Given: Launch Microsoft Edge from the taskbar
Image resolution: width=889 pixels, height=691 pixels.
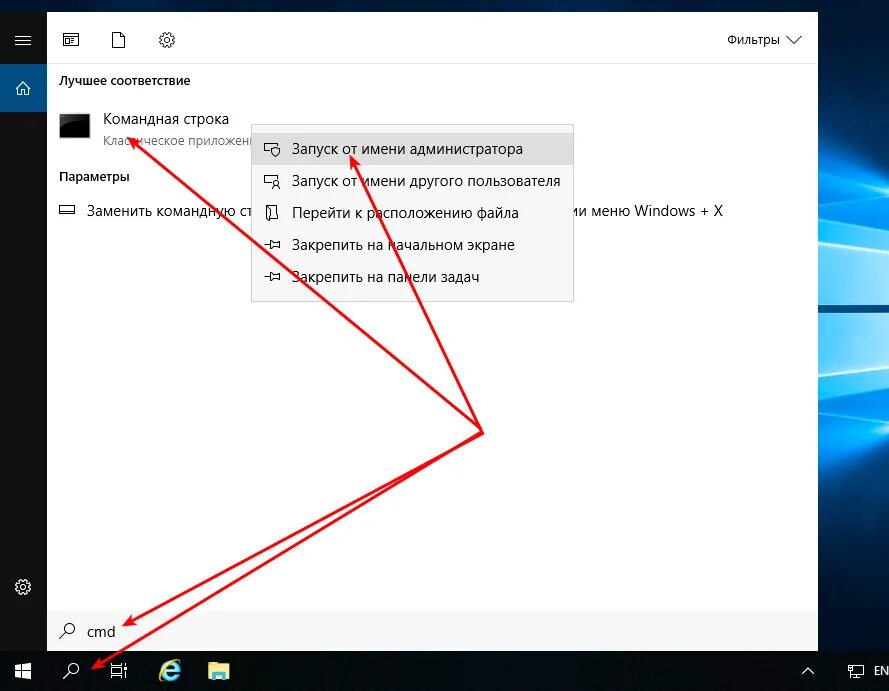Looking at the screenshot, I should click(x=169, y=670).
